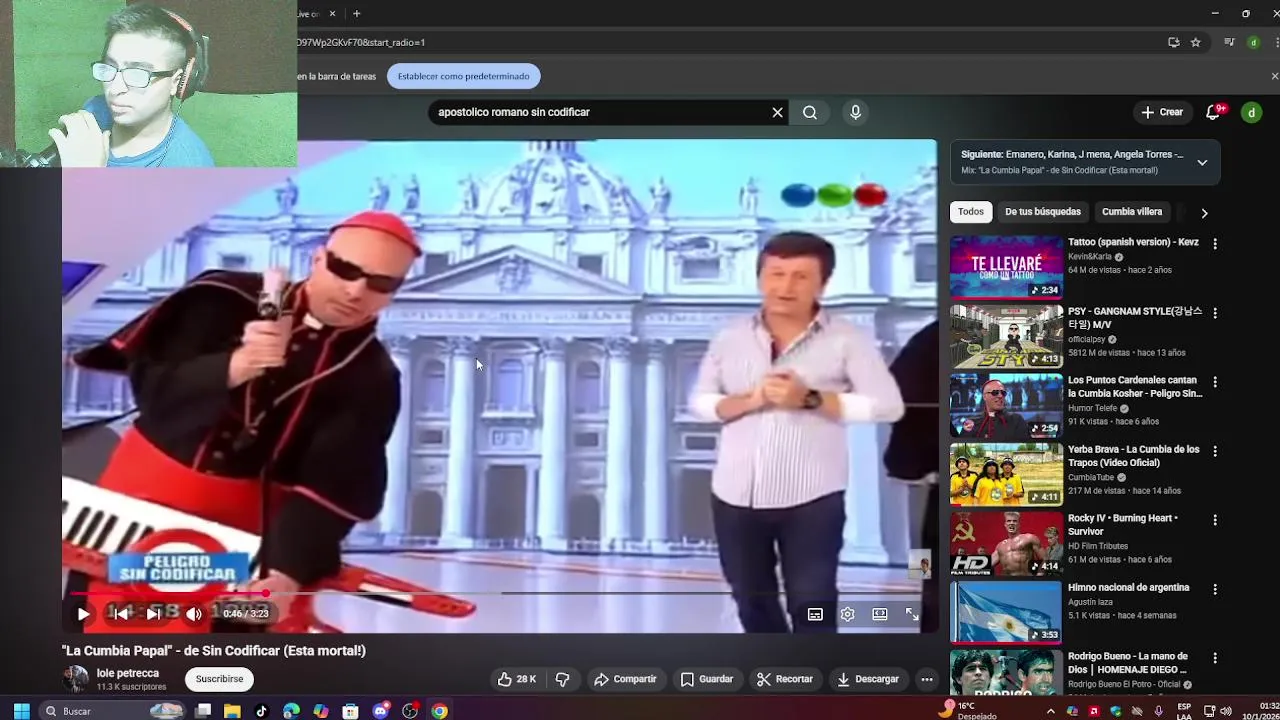Screen dimensions: 1280x720
Task: Open Discord from the taskbar
Action: point(380,711)
